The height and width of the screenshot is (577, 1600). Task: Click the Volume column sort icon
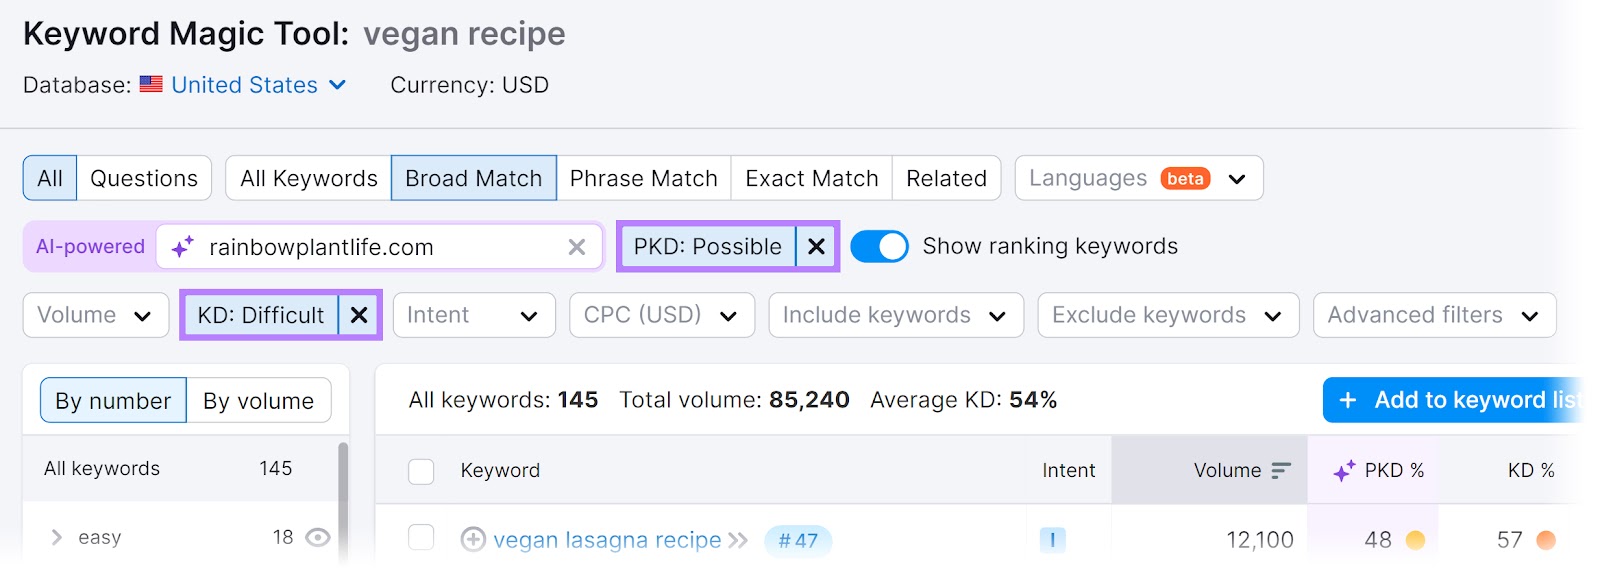(x=1281, y=470)
